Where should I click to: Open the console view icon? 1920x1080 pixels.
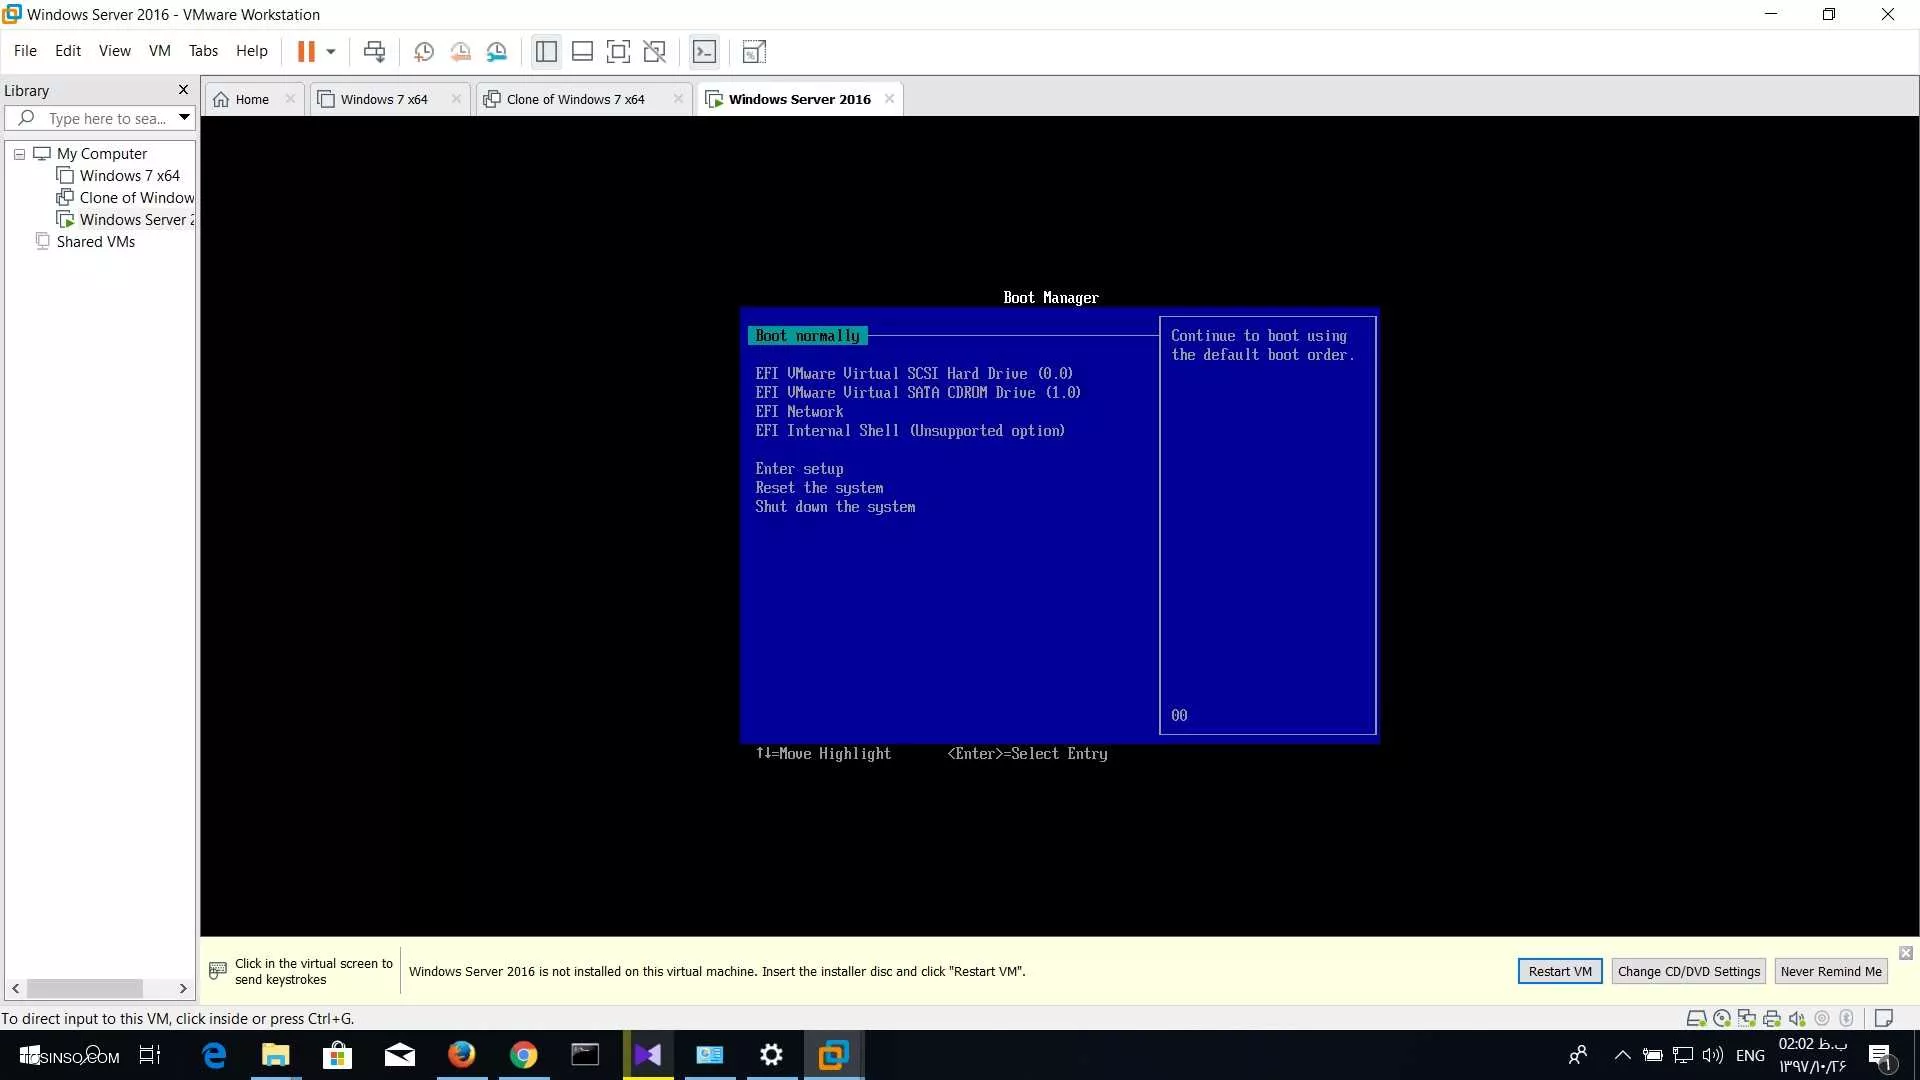(x=705, y=52)
